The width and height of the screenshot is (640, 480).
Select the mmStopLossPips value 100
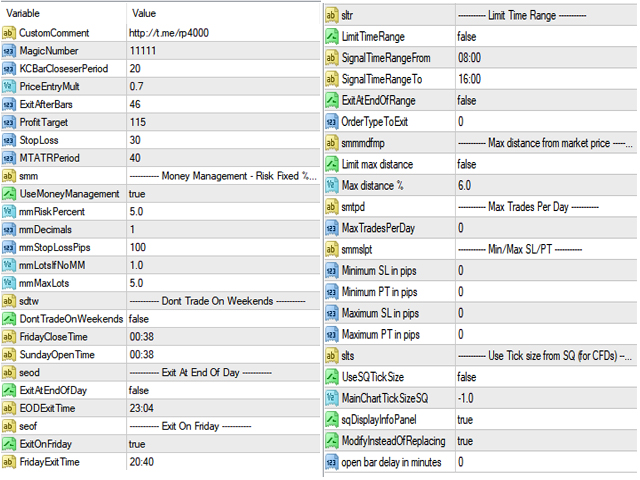coord(138,247)
